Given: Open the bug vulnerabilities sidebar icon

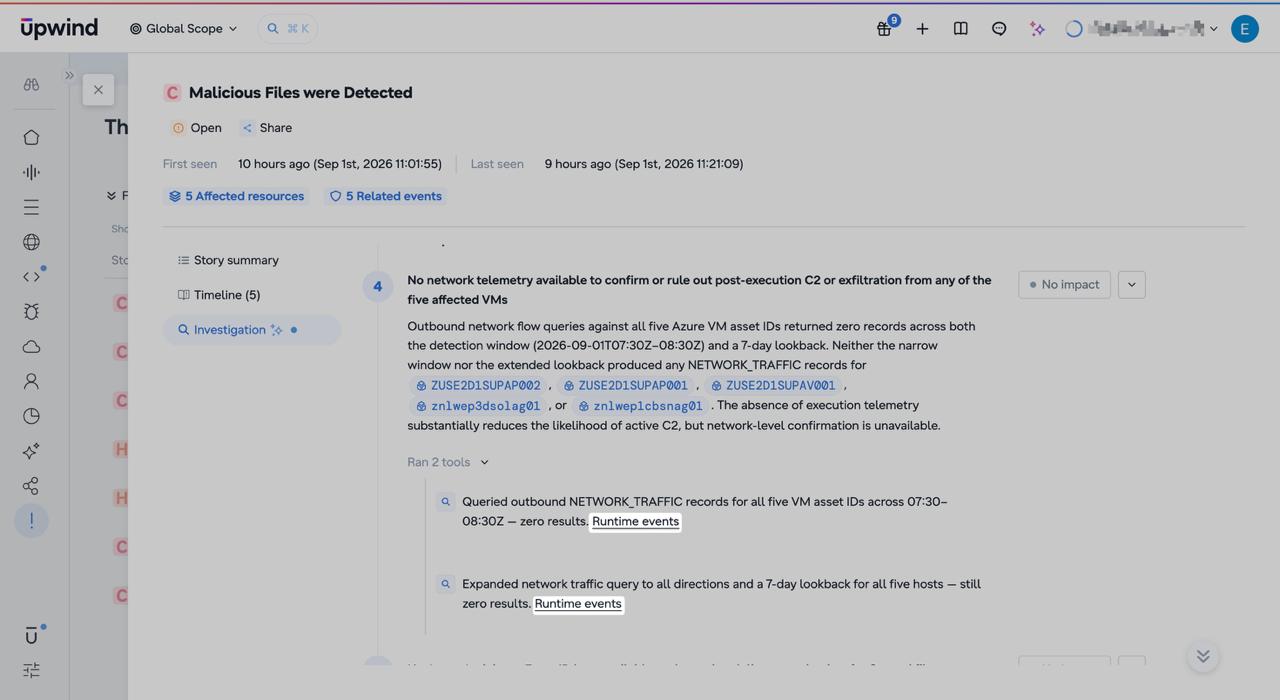Looking at the screenshot, I should tap(31, 311).
